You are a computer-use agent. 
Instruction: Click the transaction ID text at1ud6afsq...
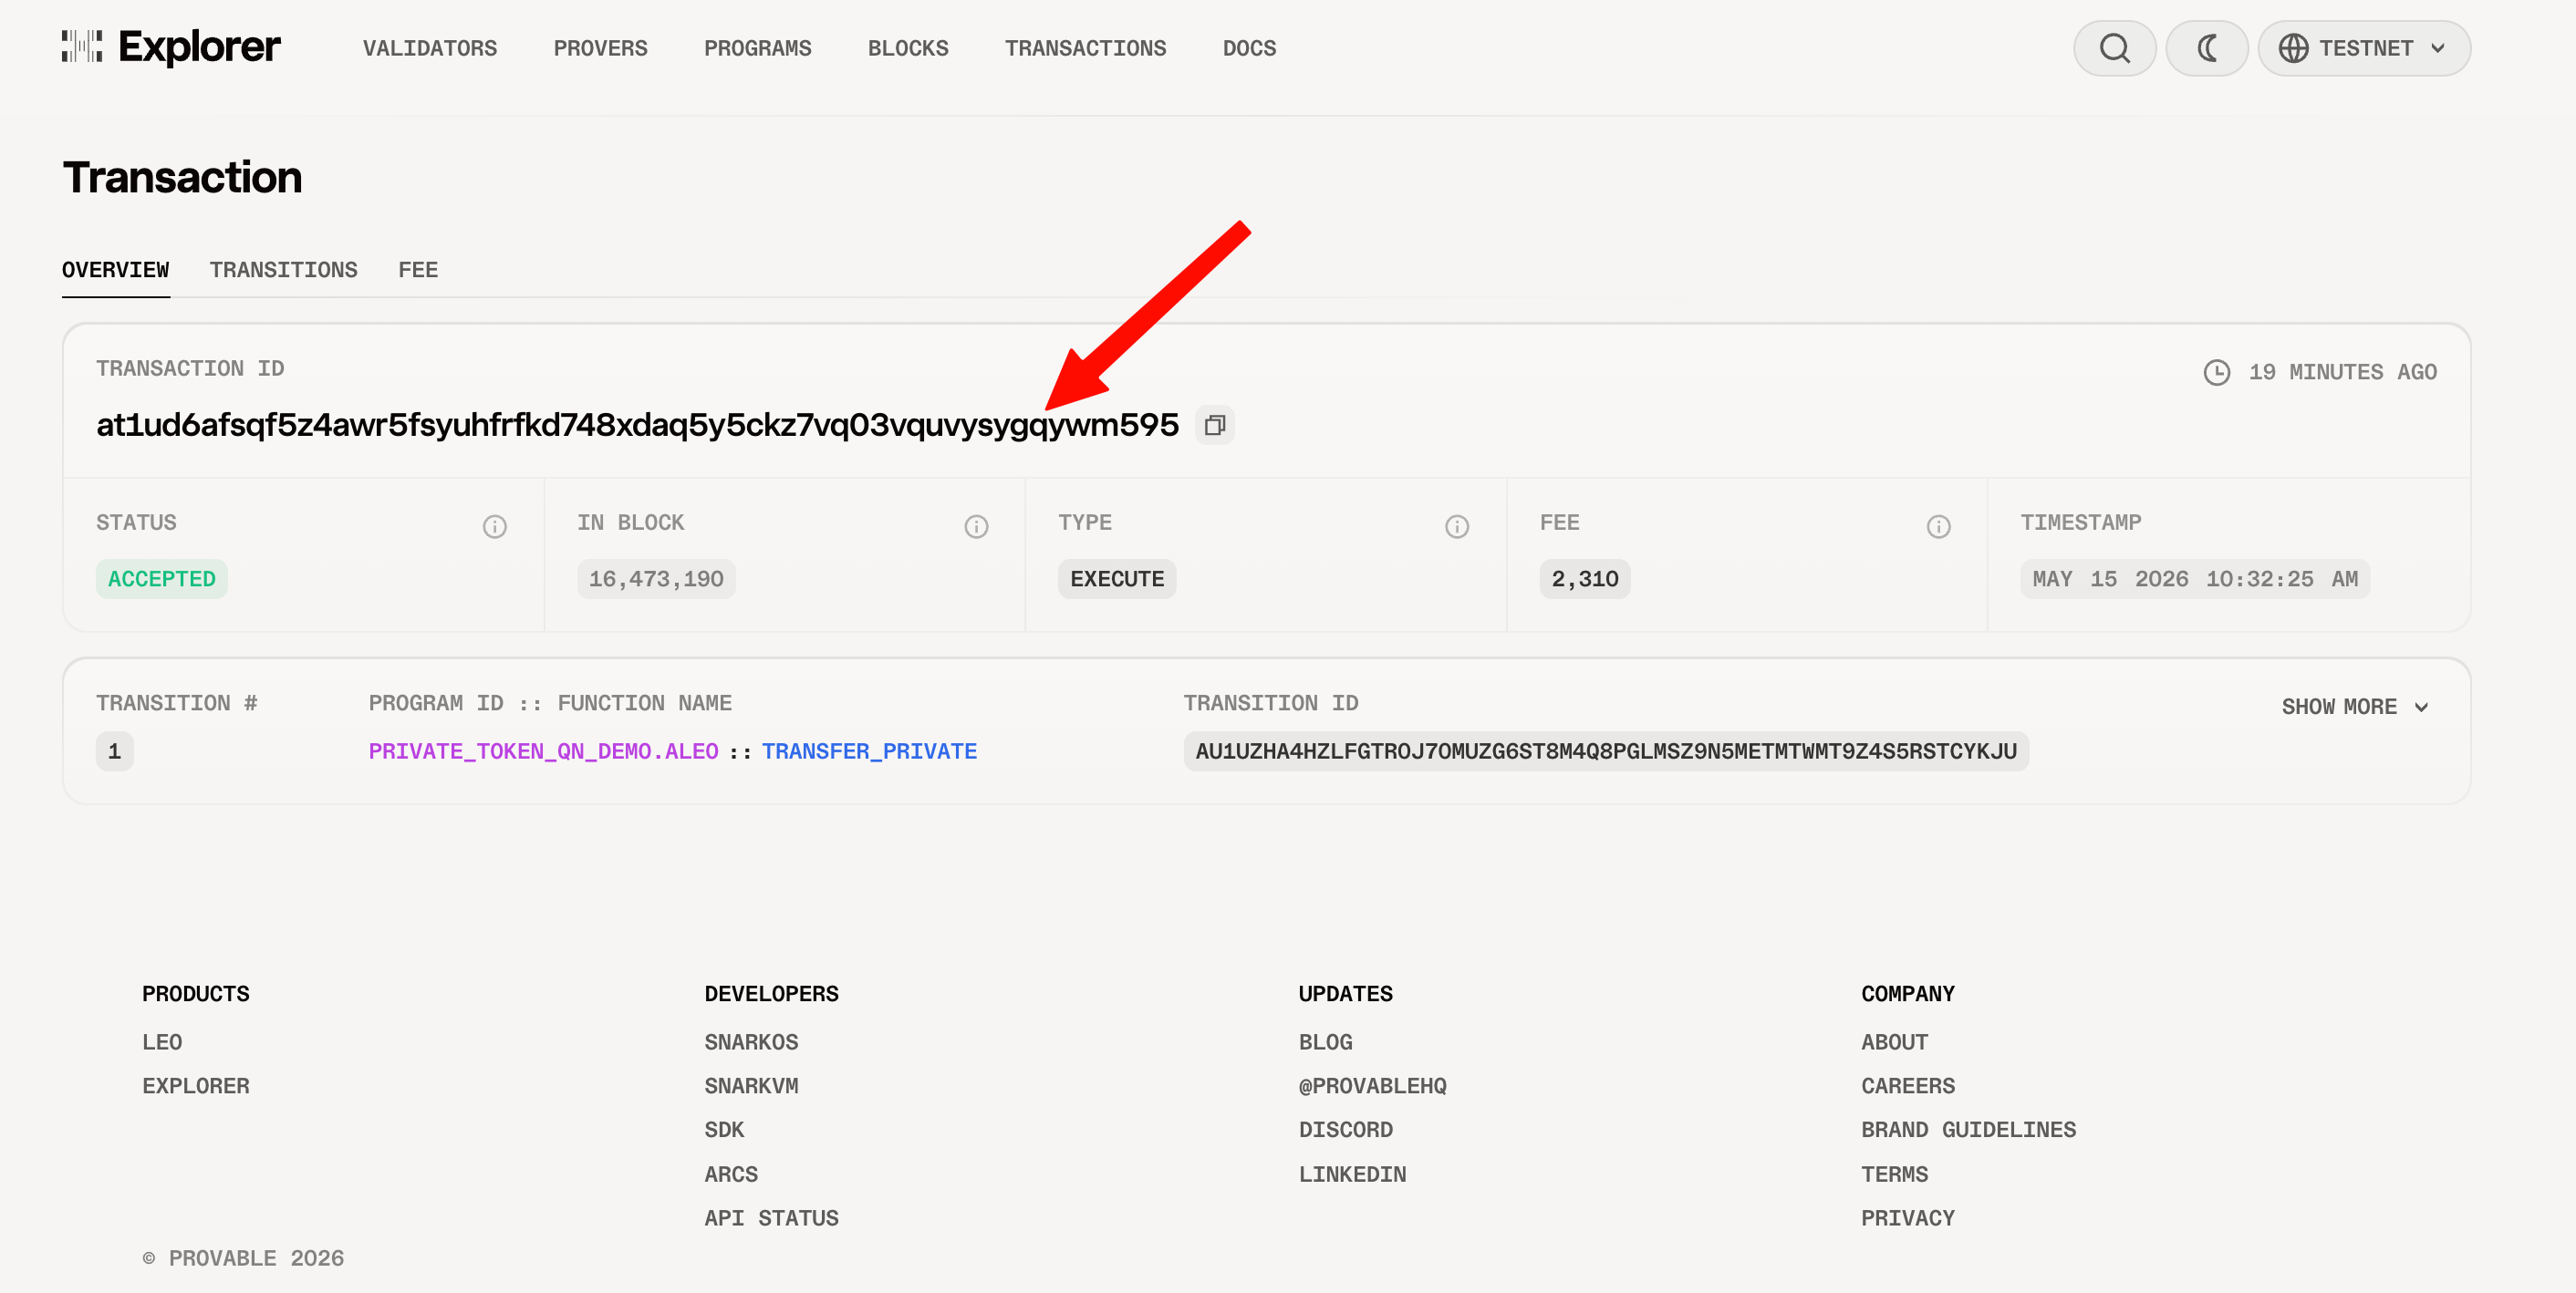pos(637,425)
